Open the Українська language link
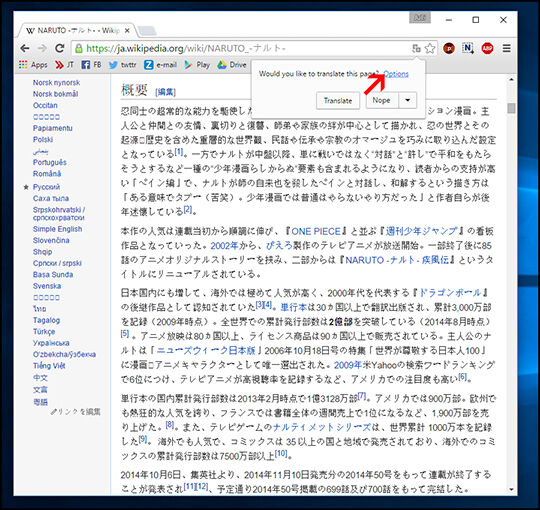 point(51,343)
